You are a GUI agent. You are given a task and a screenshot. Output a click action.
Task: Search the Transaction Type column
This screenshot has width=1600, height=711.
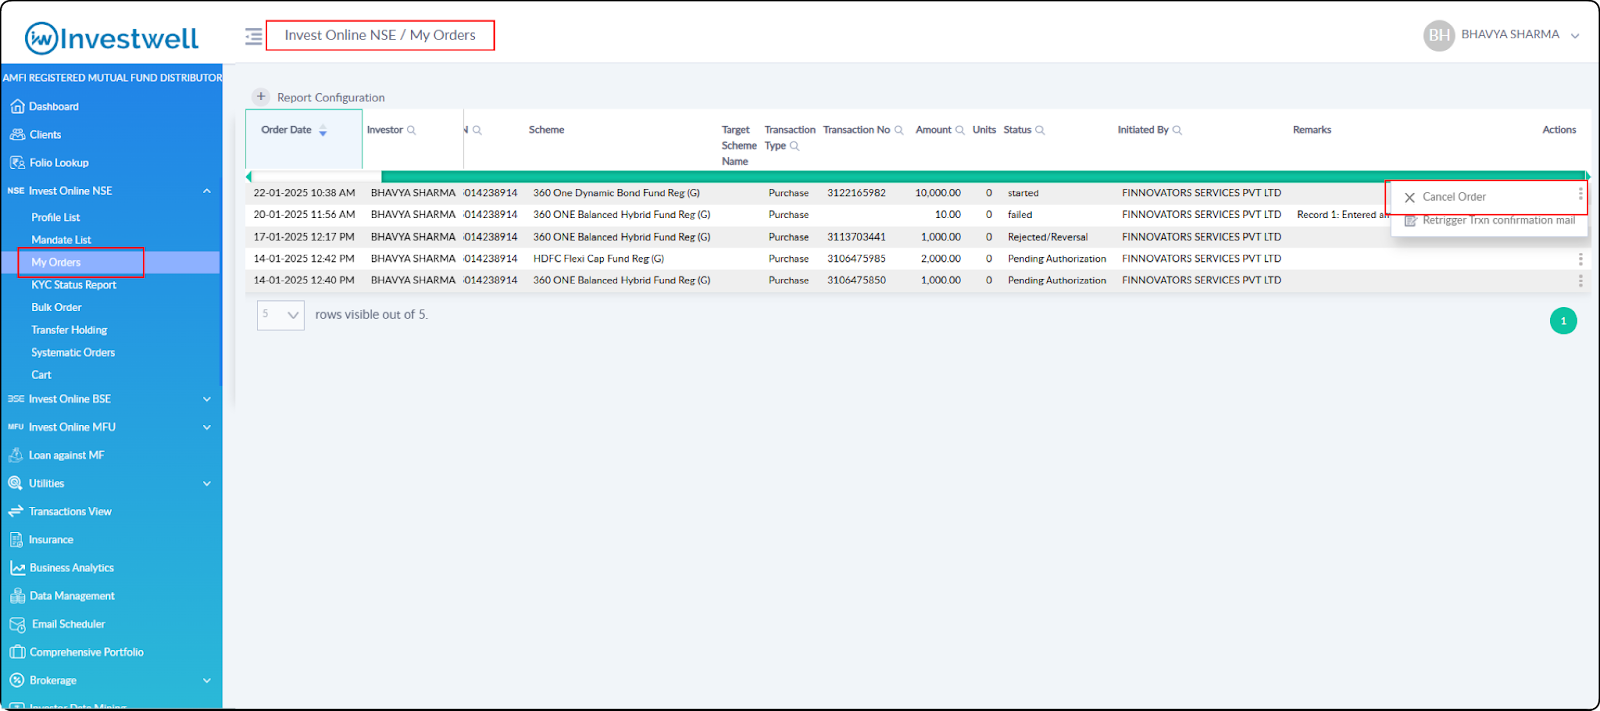point(795,146)
